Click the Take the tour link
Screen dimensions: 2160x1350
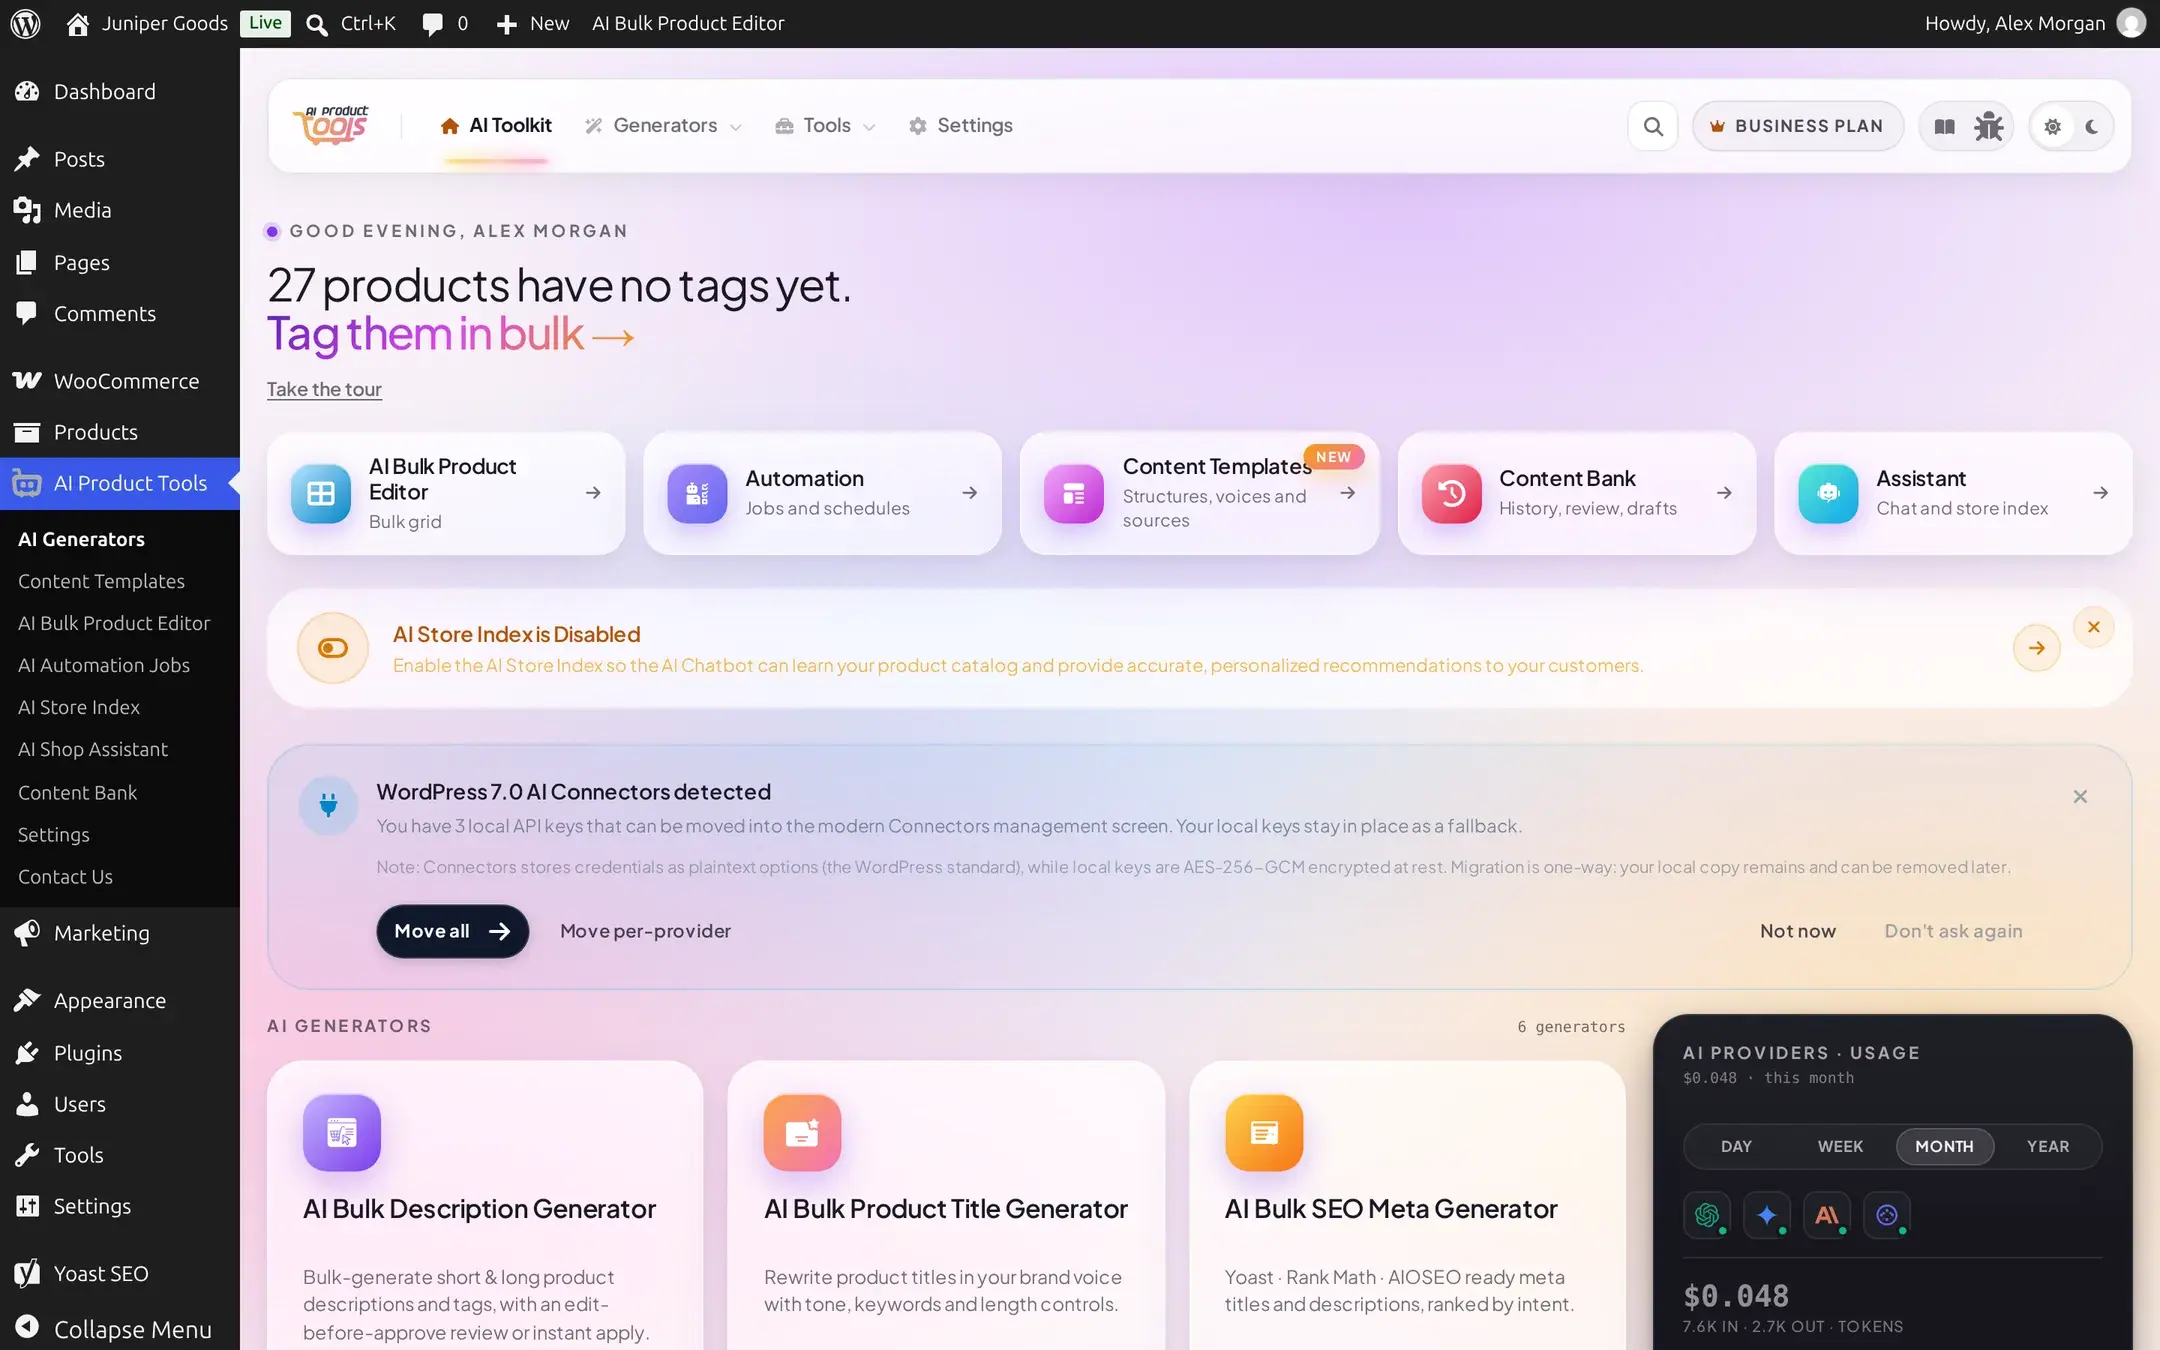coord(324,389)
